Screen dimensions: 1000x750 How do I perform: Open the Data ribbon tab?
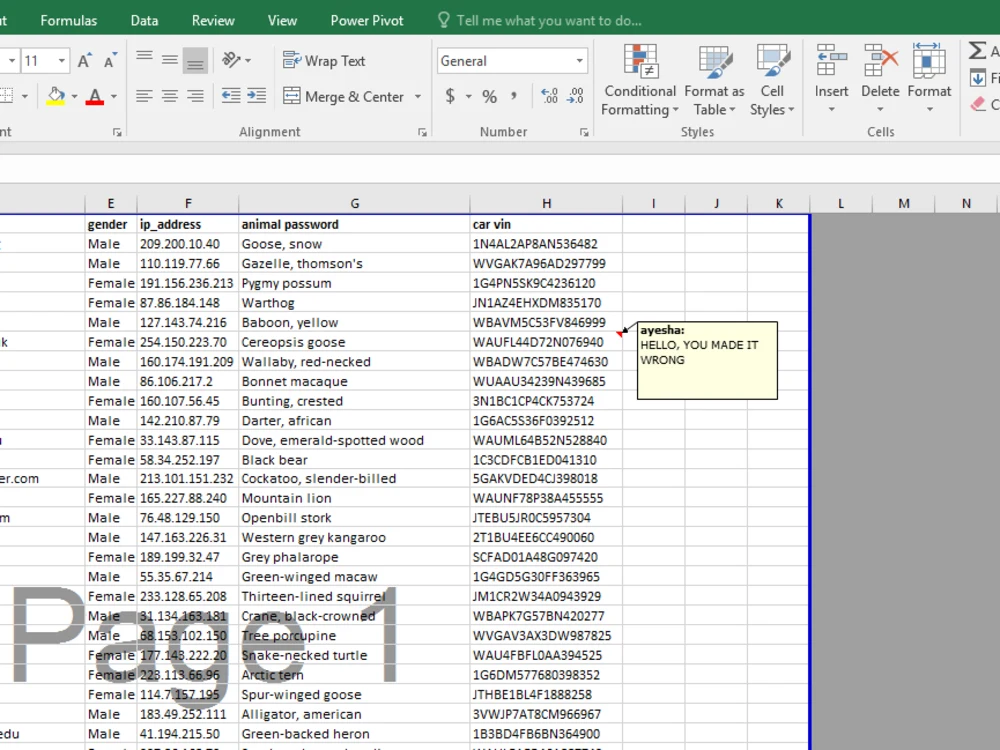click(144, 20)
